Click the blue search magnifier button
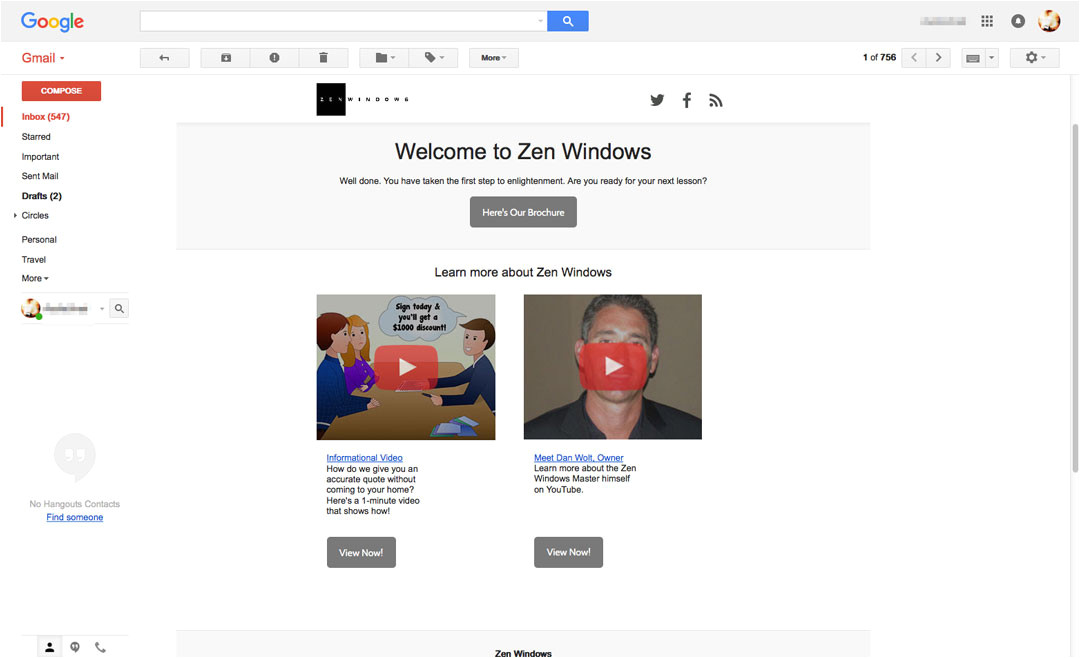The width and height of the screenshot is (1080, 658). (x=568, y=21)
